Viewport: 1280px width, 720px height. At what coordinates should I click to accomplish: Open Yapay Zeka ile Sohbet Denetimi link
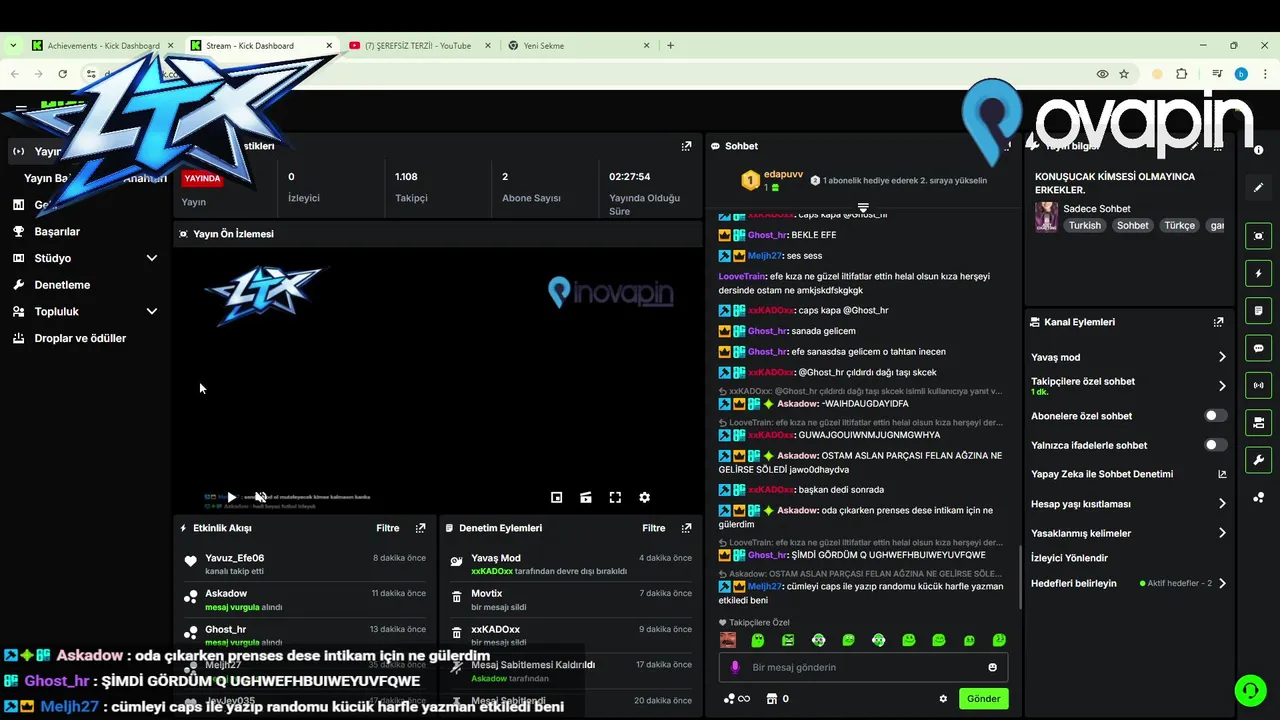point(1129,474)
